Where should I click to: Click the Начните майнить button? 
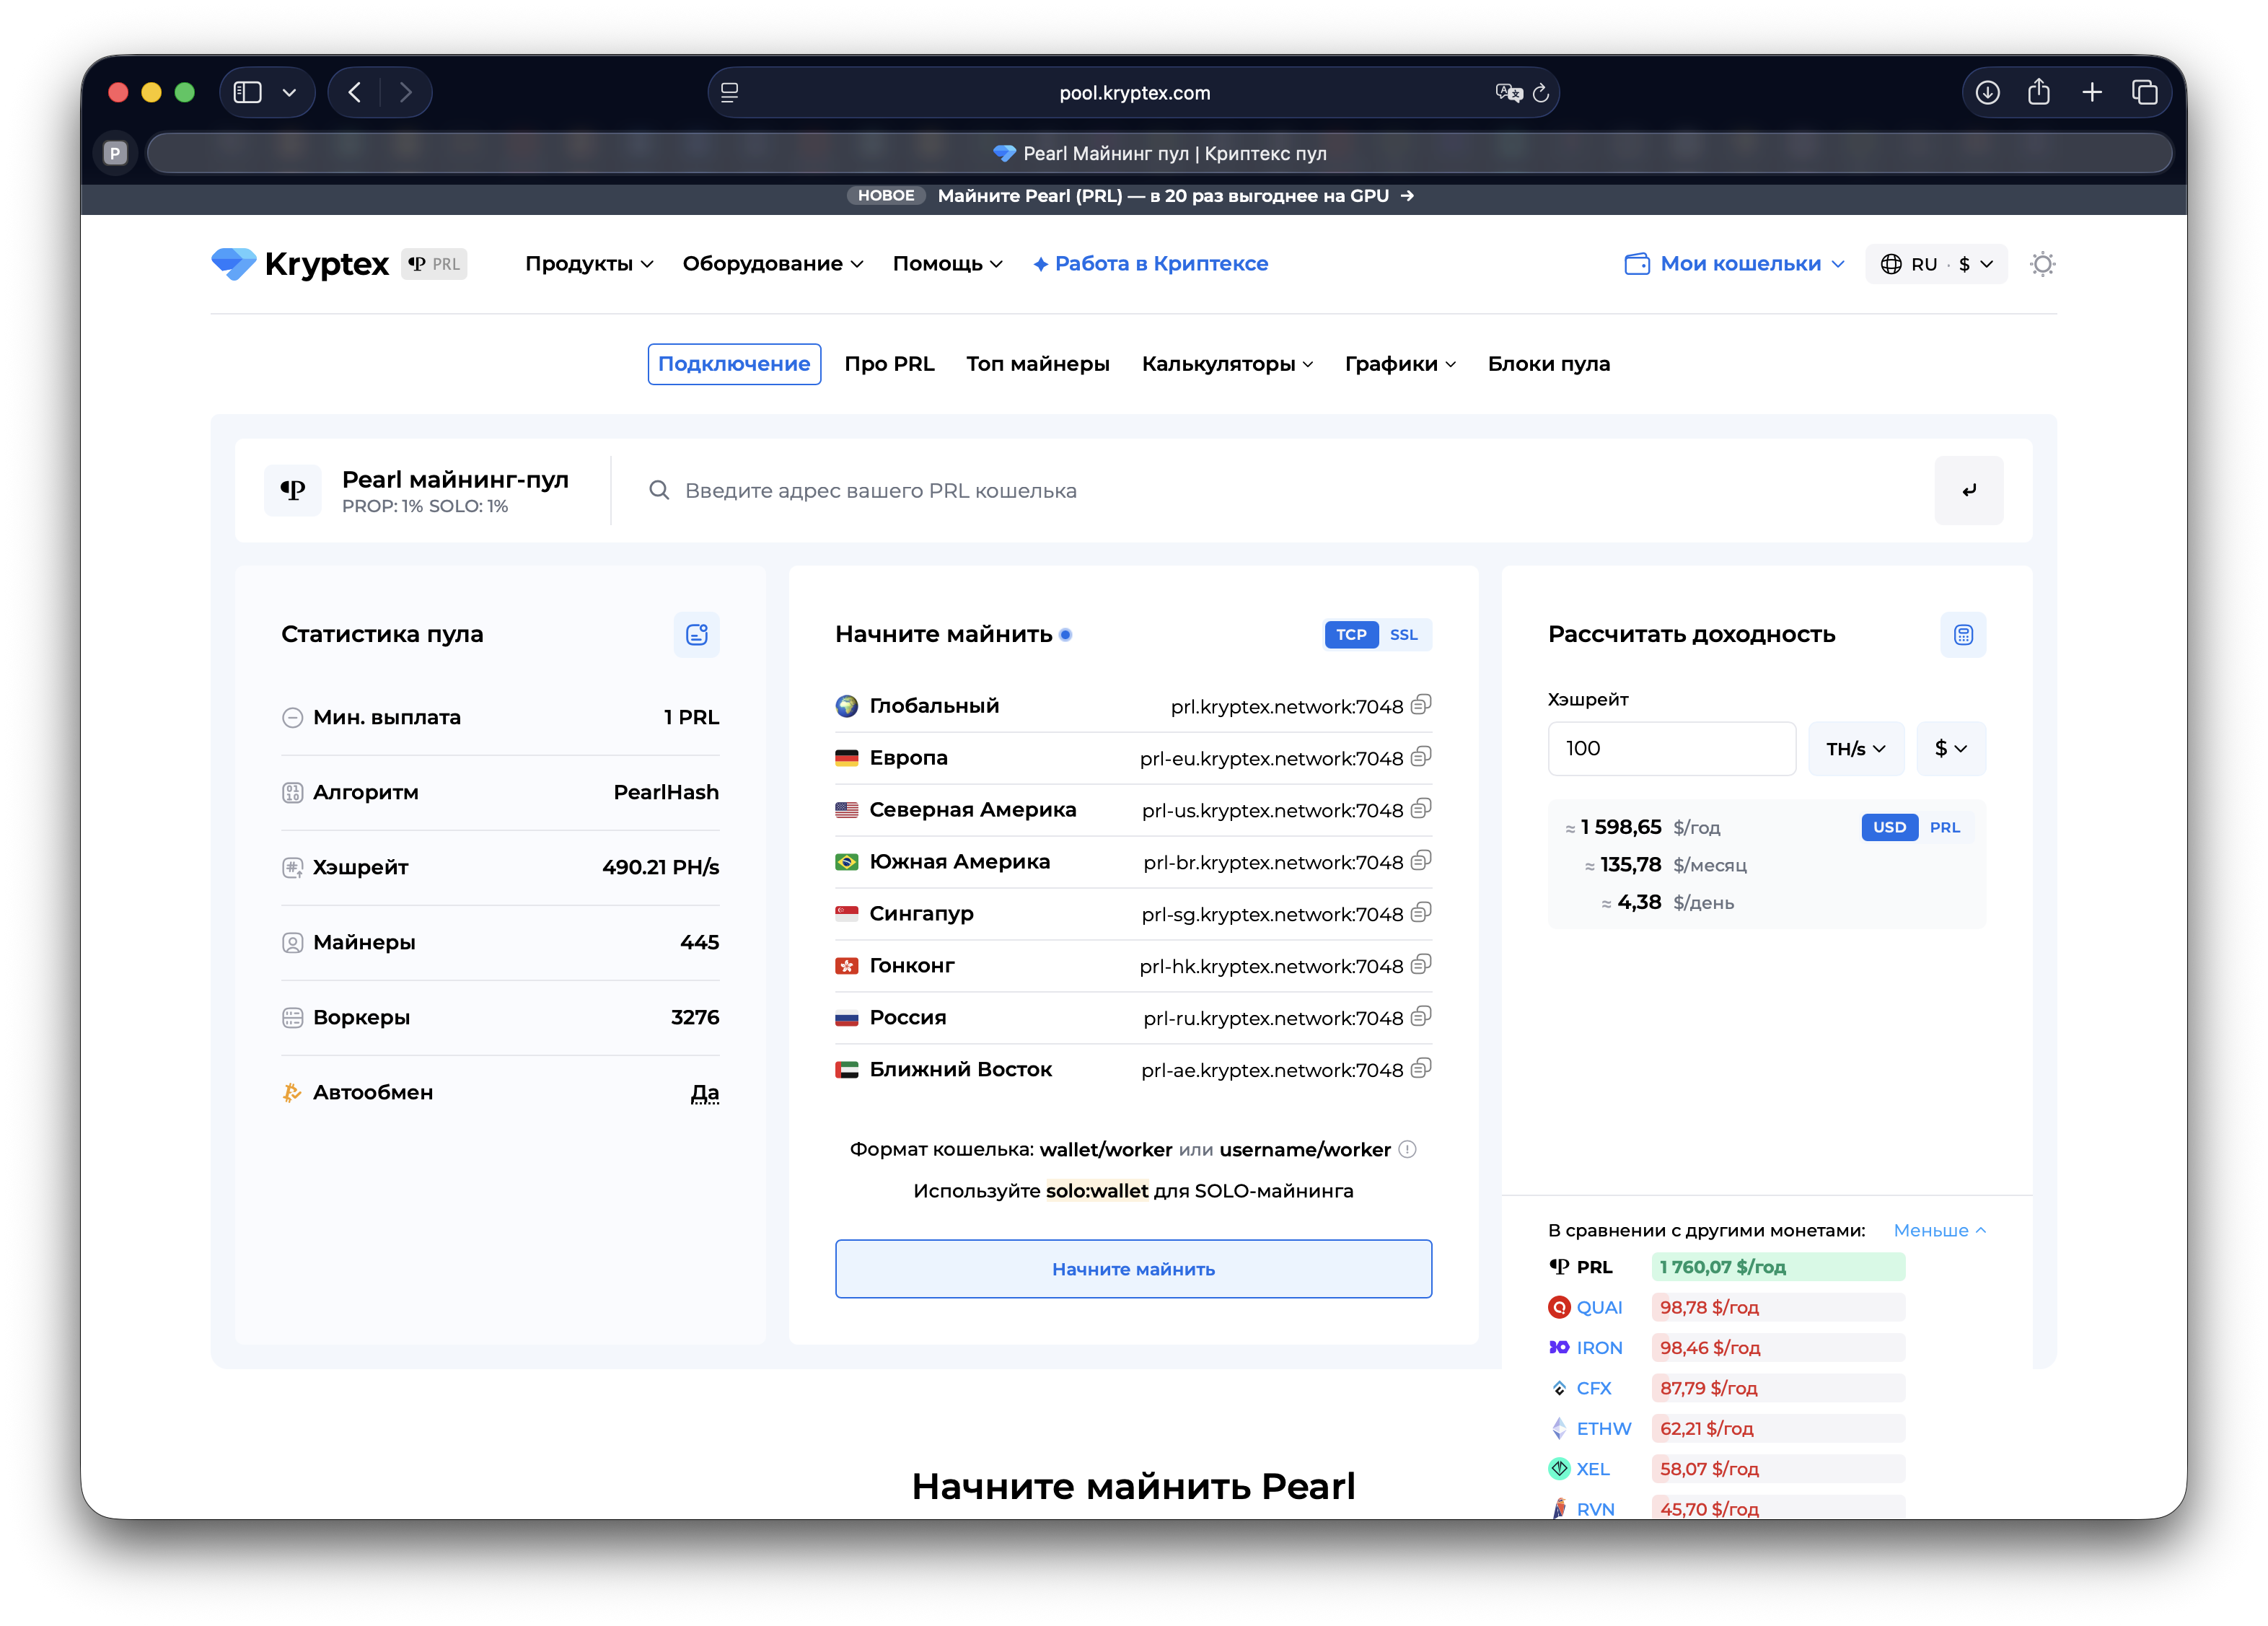tap(1133, 1269)
